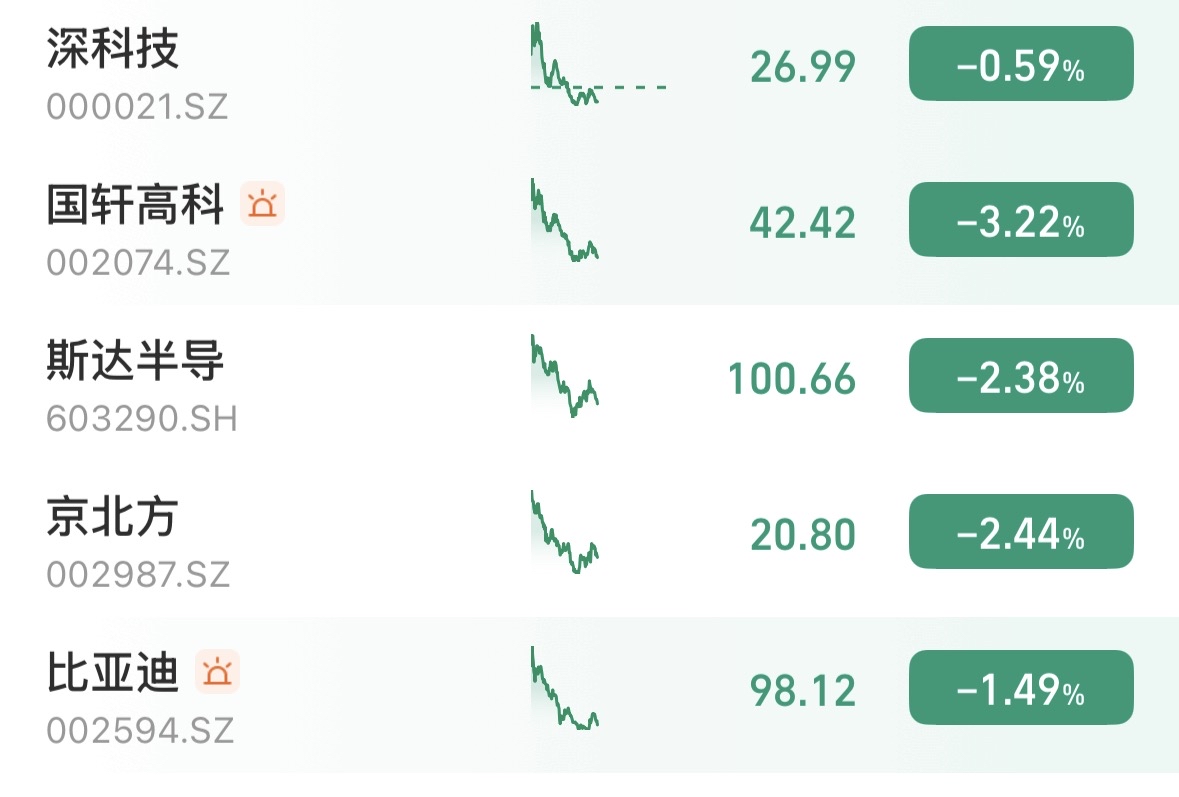Tap the -0.59% change button
The image size is (1179, 797).
tap(1020, 66)
